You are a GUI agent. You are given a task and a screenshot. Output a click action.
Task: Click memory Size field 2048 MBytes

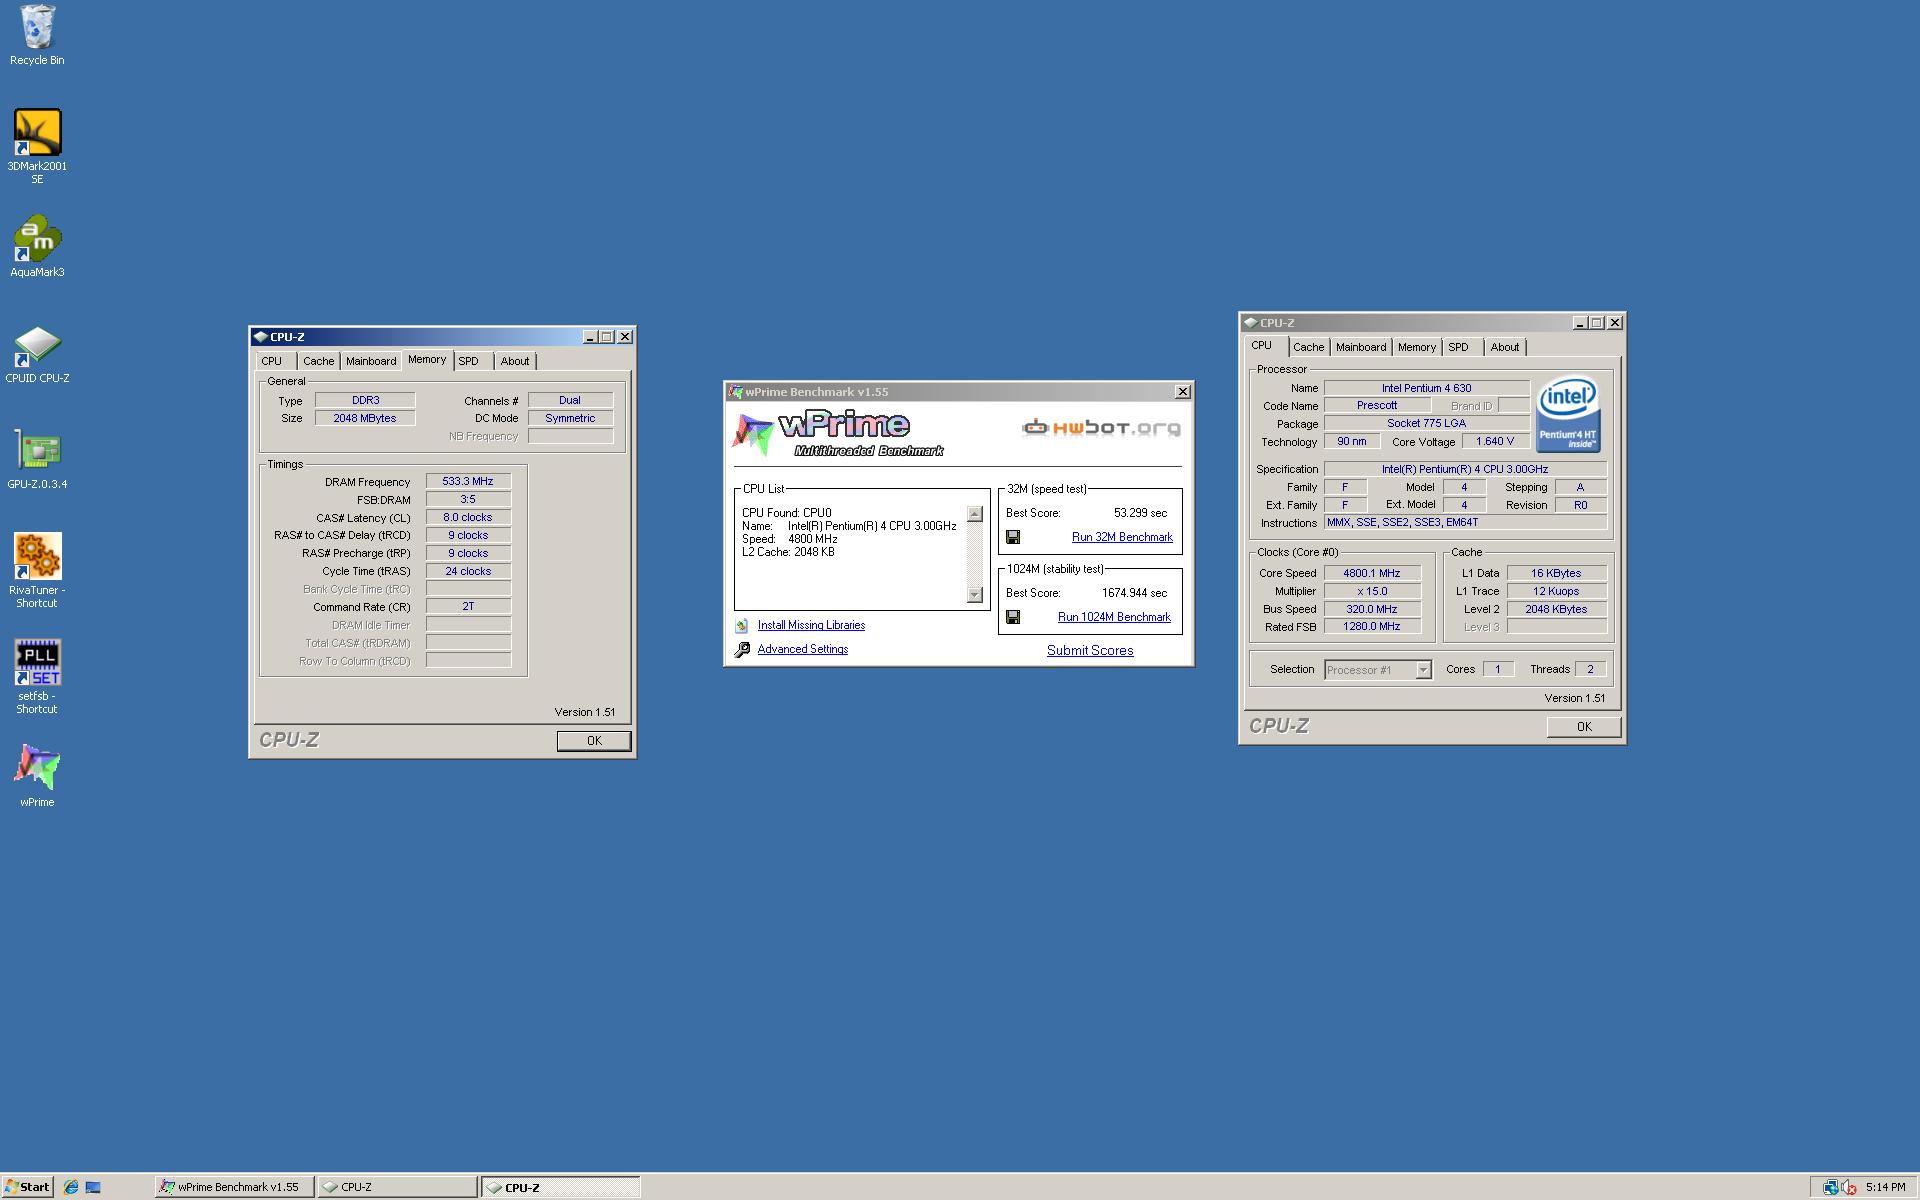[365, 419]
